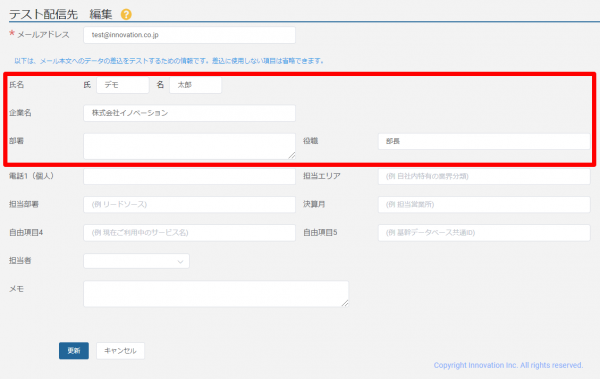Click the 自由項目5 input field
This screenshot has height=379, width=600.
pos(484,233)
